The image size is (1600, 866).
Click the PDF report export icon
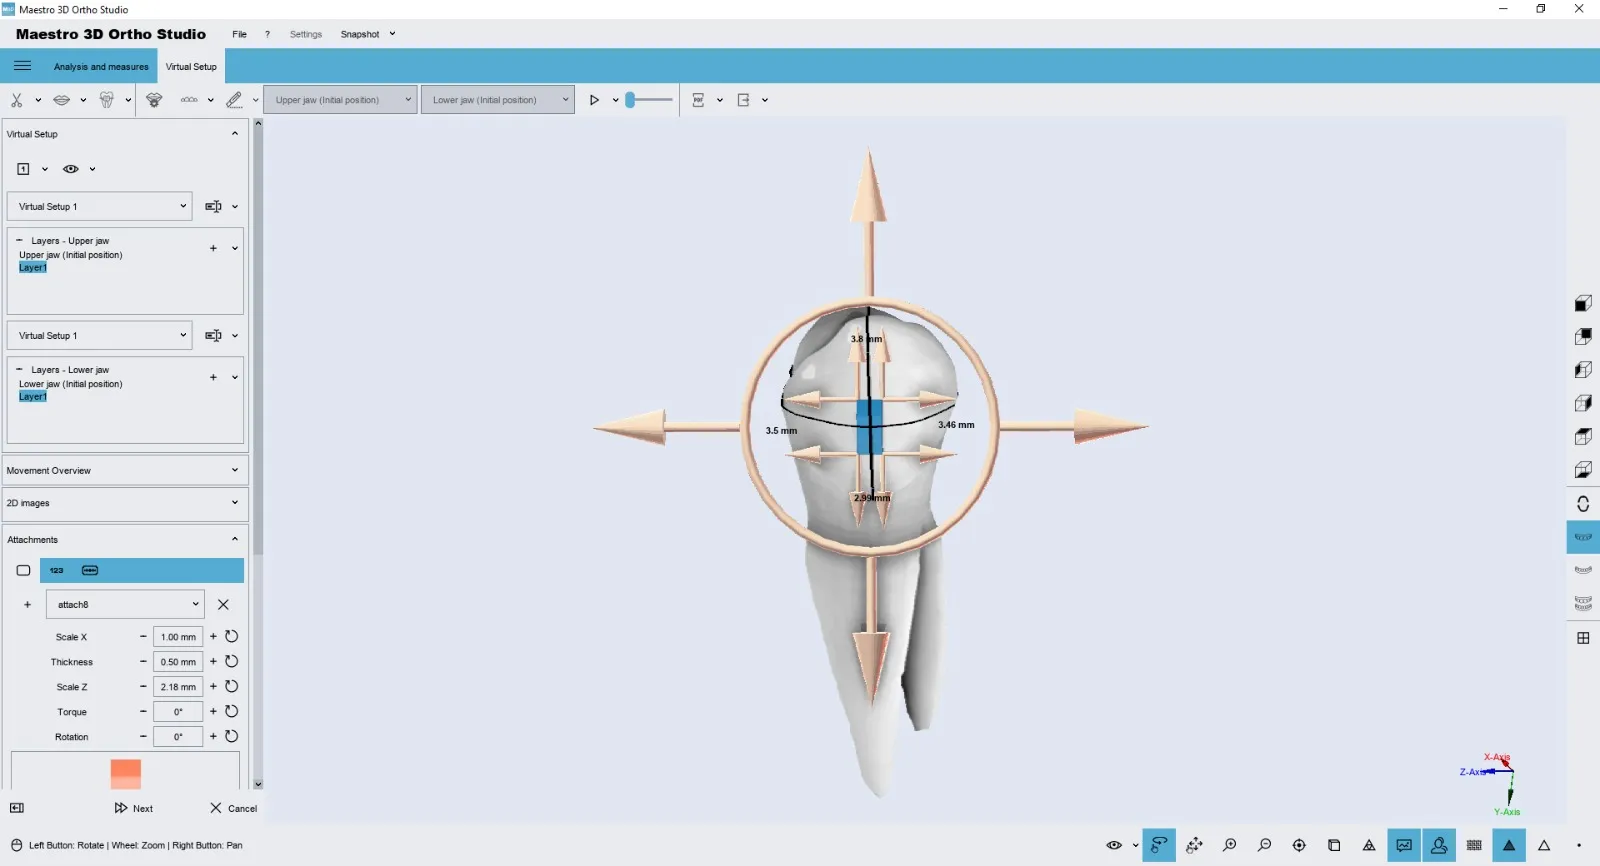[698, 100]
